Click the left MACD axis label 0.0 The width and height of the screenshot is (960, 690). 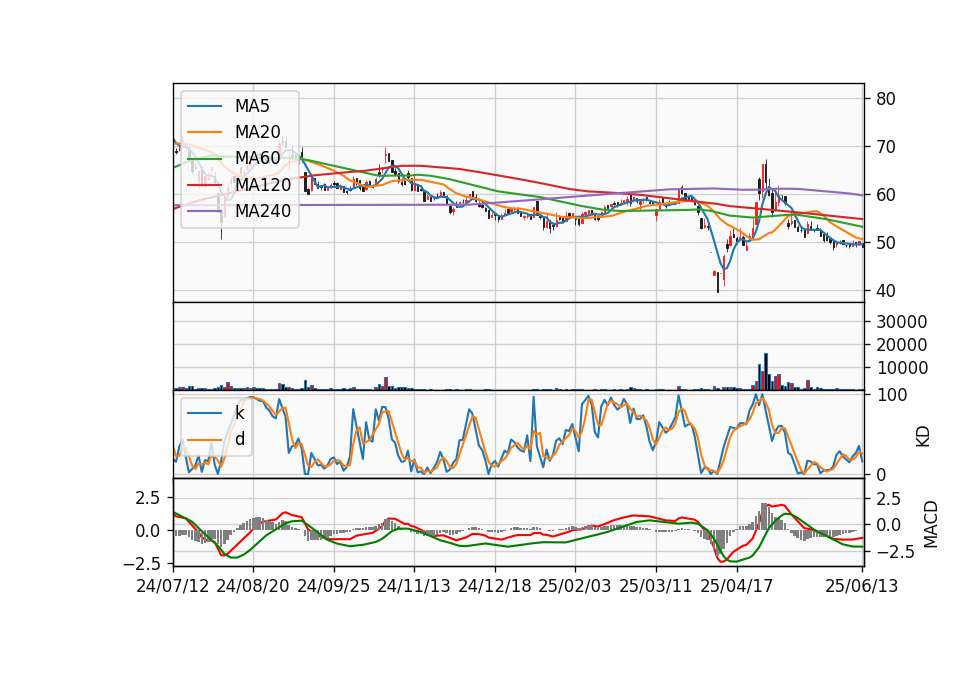(148, 530)
